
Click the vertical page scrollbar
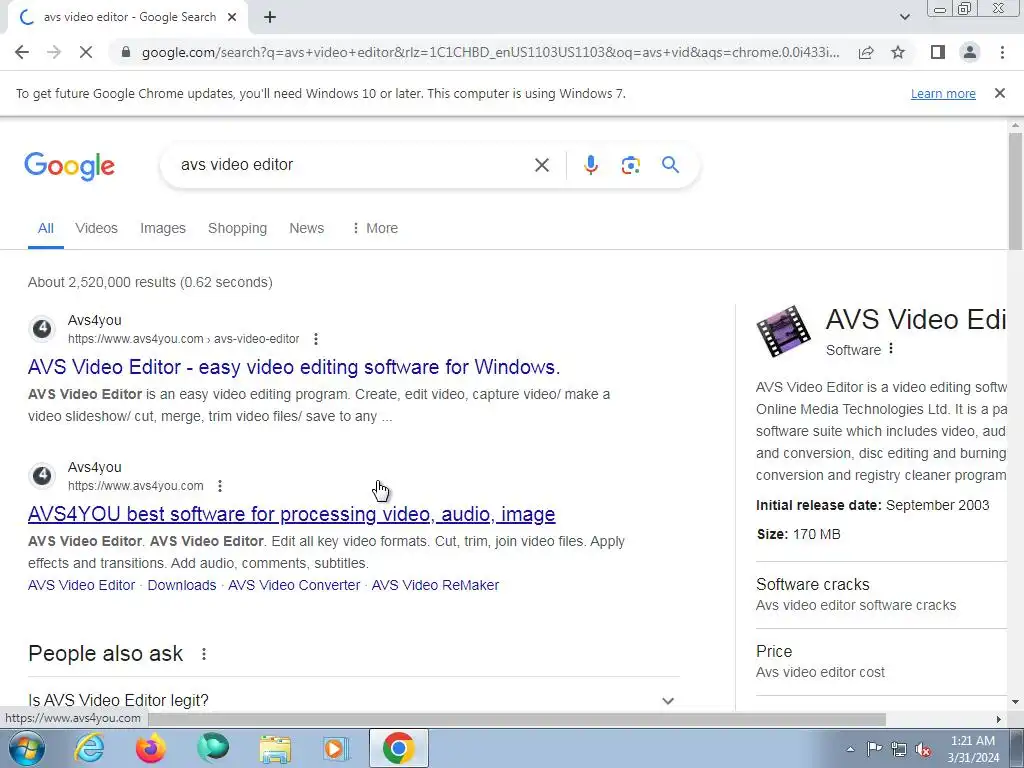coord(1015,189)
